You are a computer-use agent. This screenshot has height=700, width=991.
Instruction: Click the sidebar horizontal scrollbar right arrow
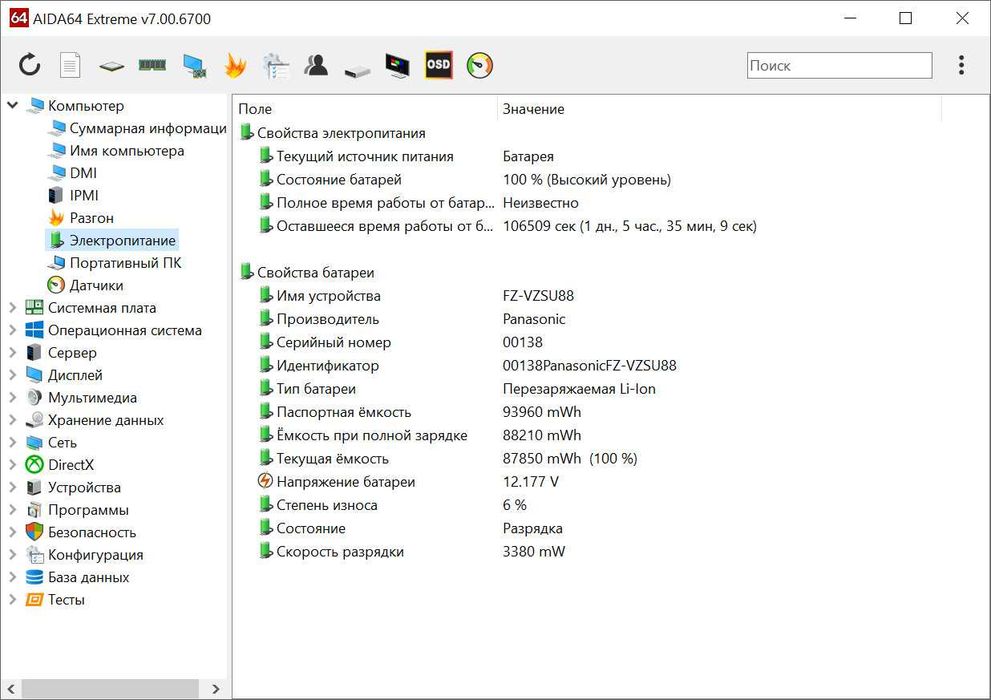(x=216, y=689)
